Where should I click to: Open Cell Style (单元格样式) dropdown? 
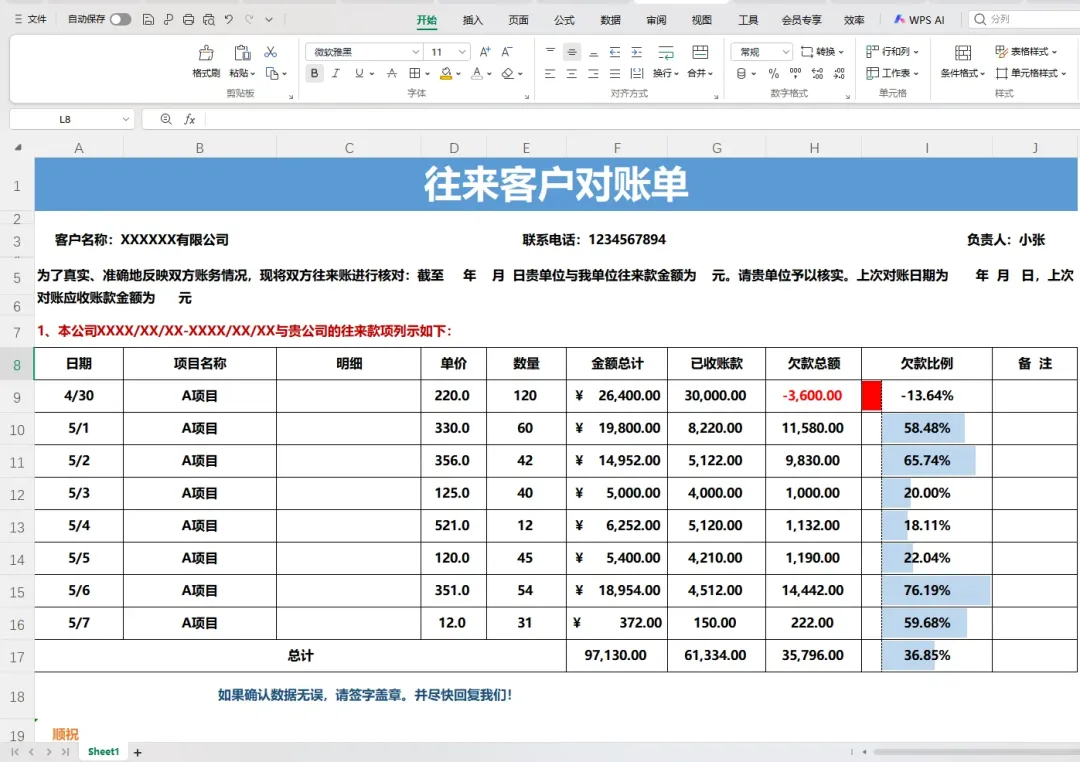click(1031, 73)
